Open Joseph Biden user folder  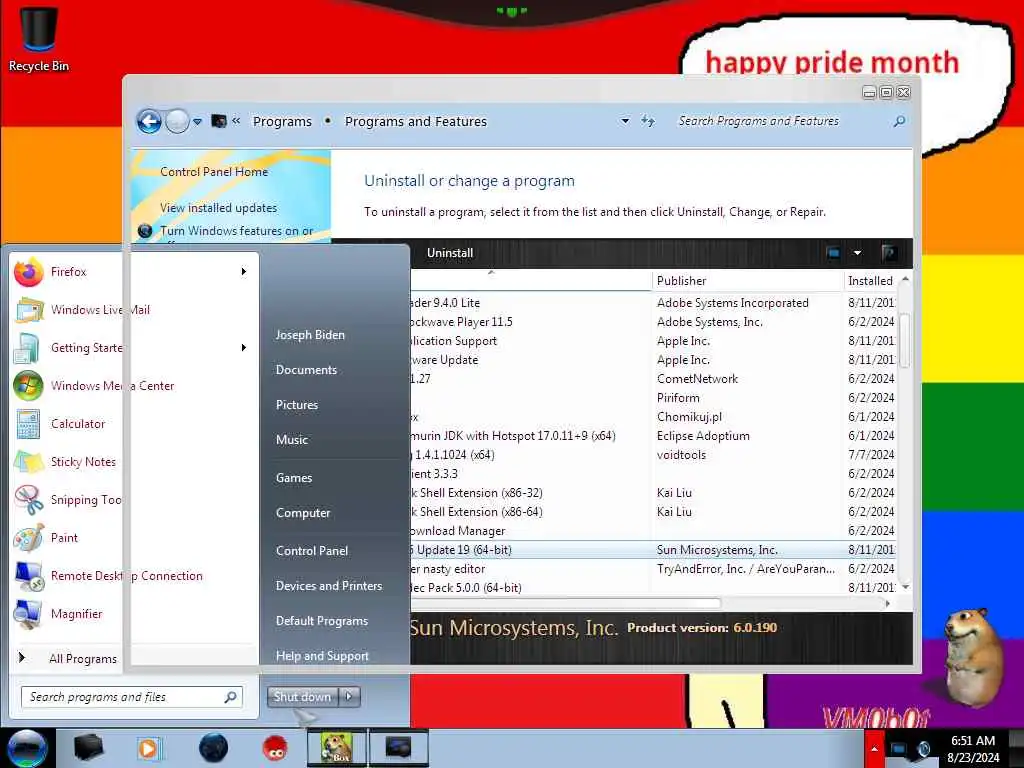[310, 335]
